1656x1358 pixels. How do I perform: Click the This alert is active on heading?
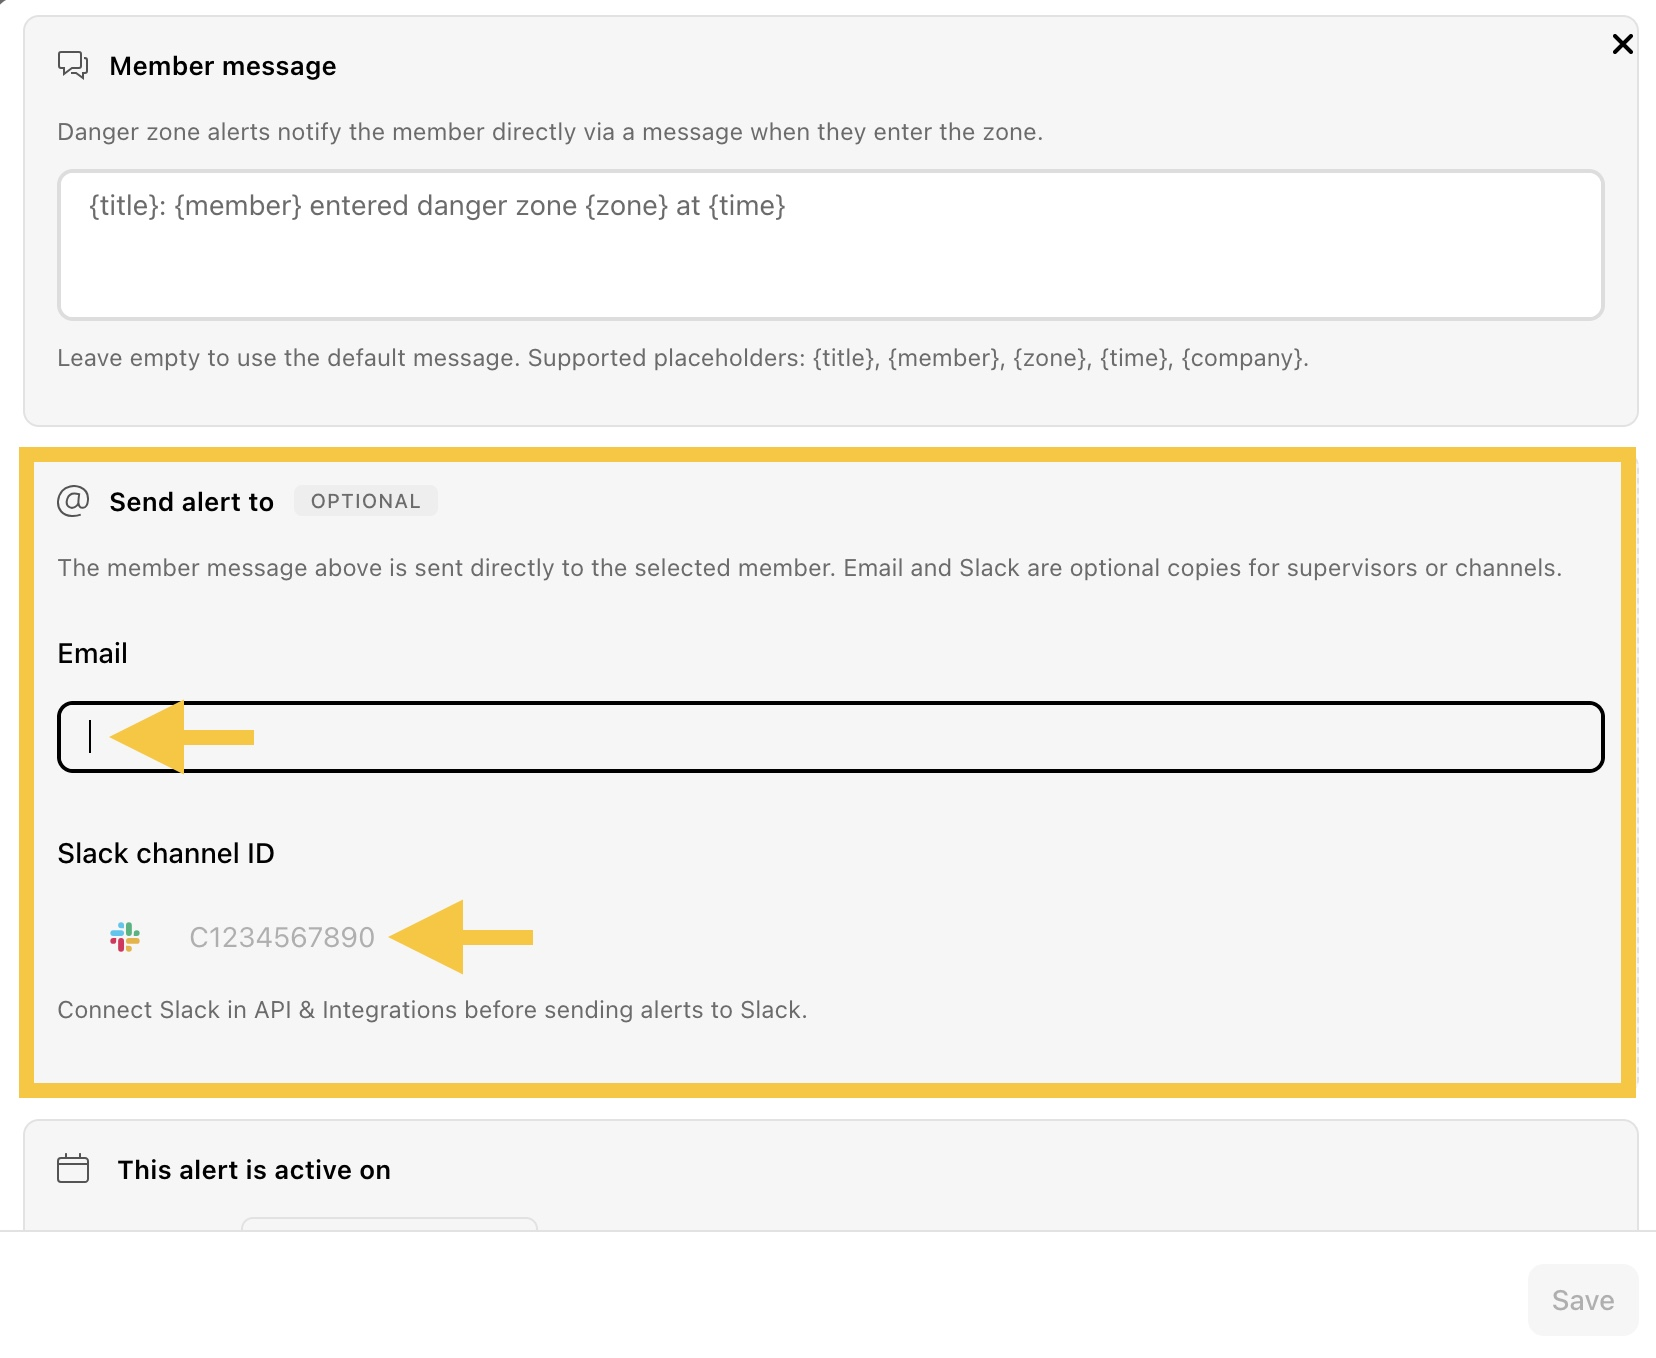254,1170
